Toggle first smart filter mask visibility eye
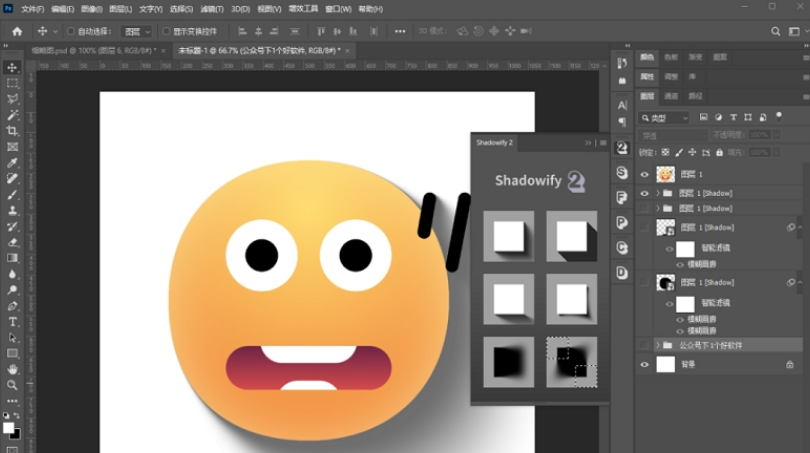The width and height of the screenshot is (810, 453). point(669,249)
